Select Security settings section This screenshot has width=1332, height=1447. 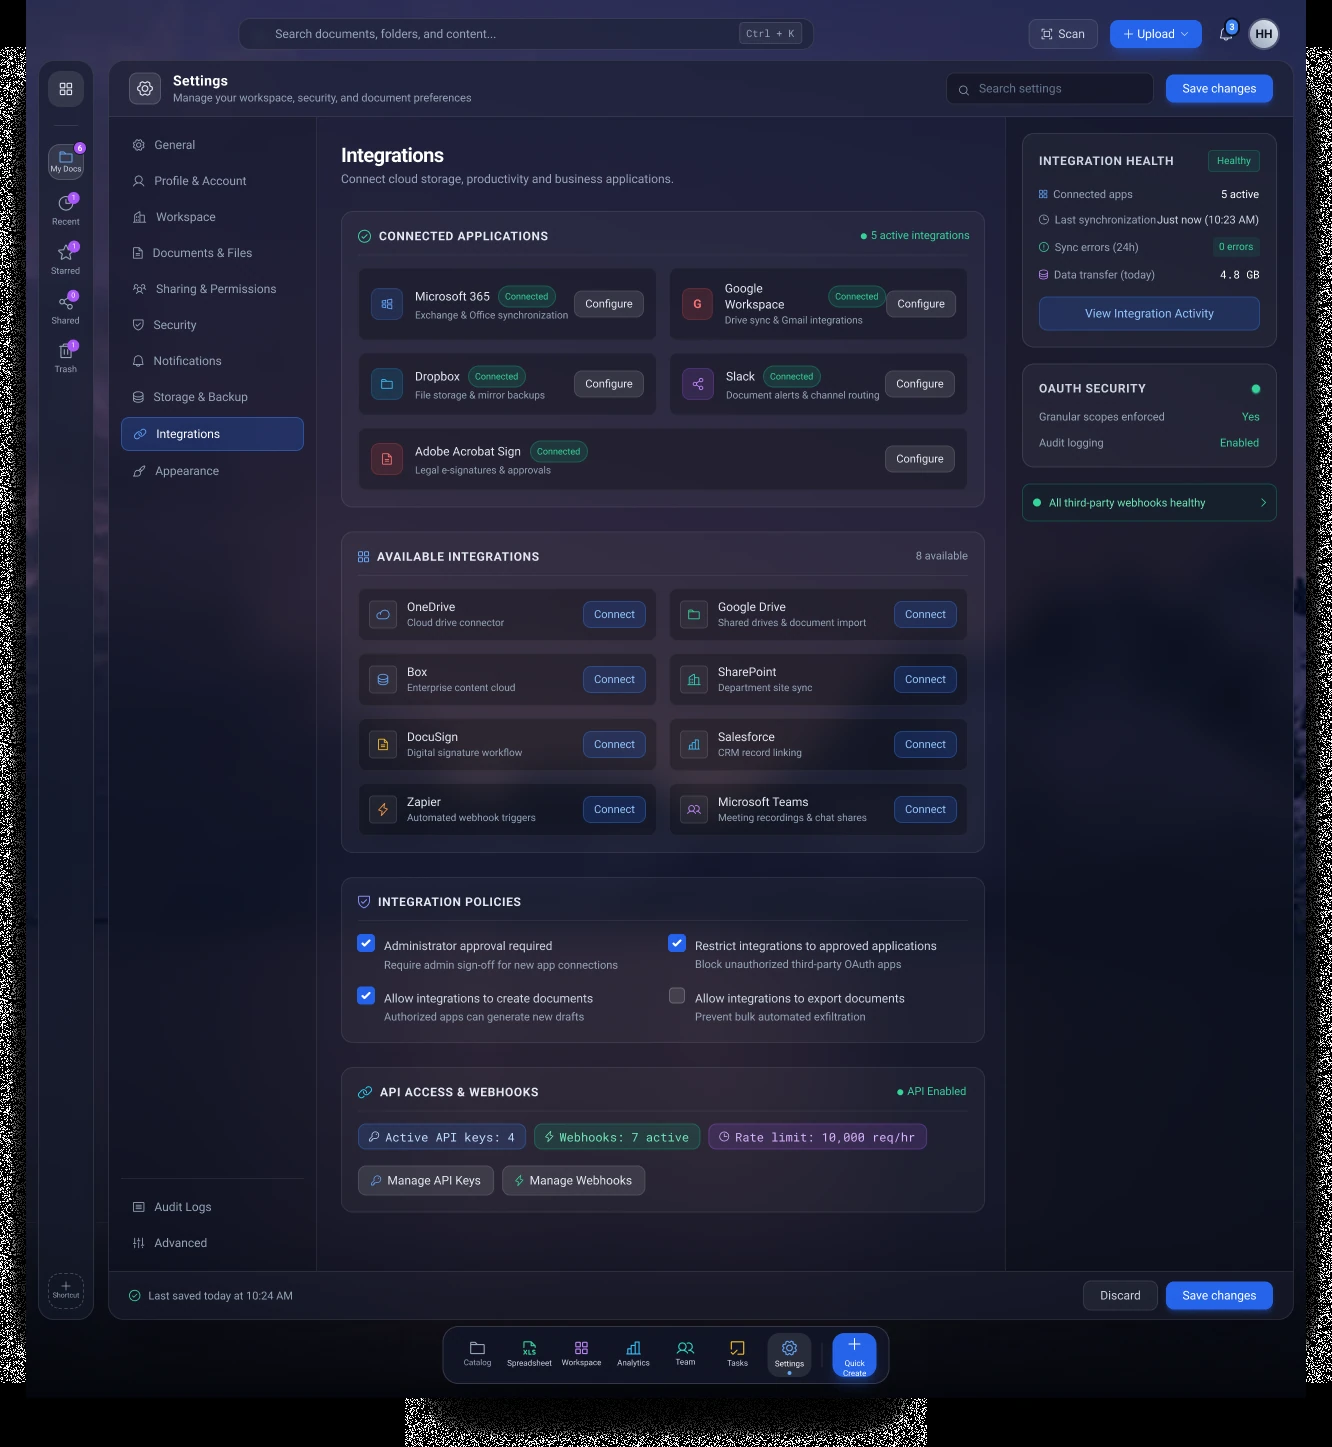[212, 325]
